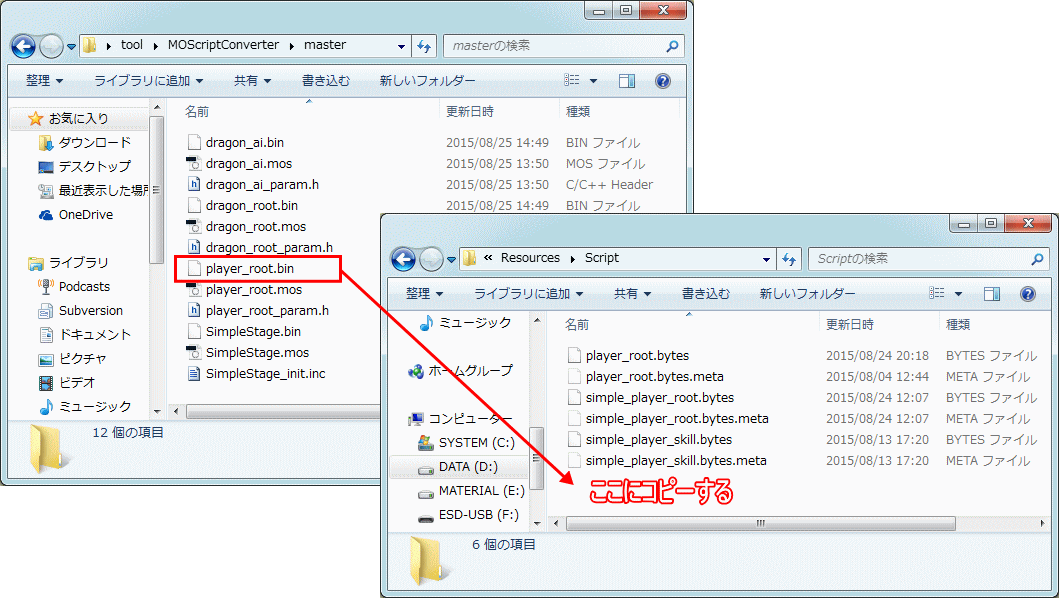
Task: Select player_root.bytes file
Action: [629, 355]
